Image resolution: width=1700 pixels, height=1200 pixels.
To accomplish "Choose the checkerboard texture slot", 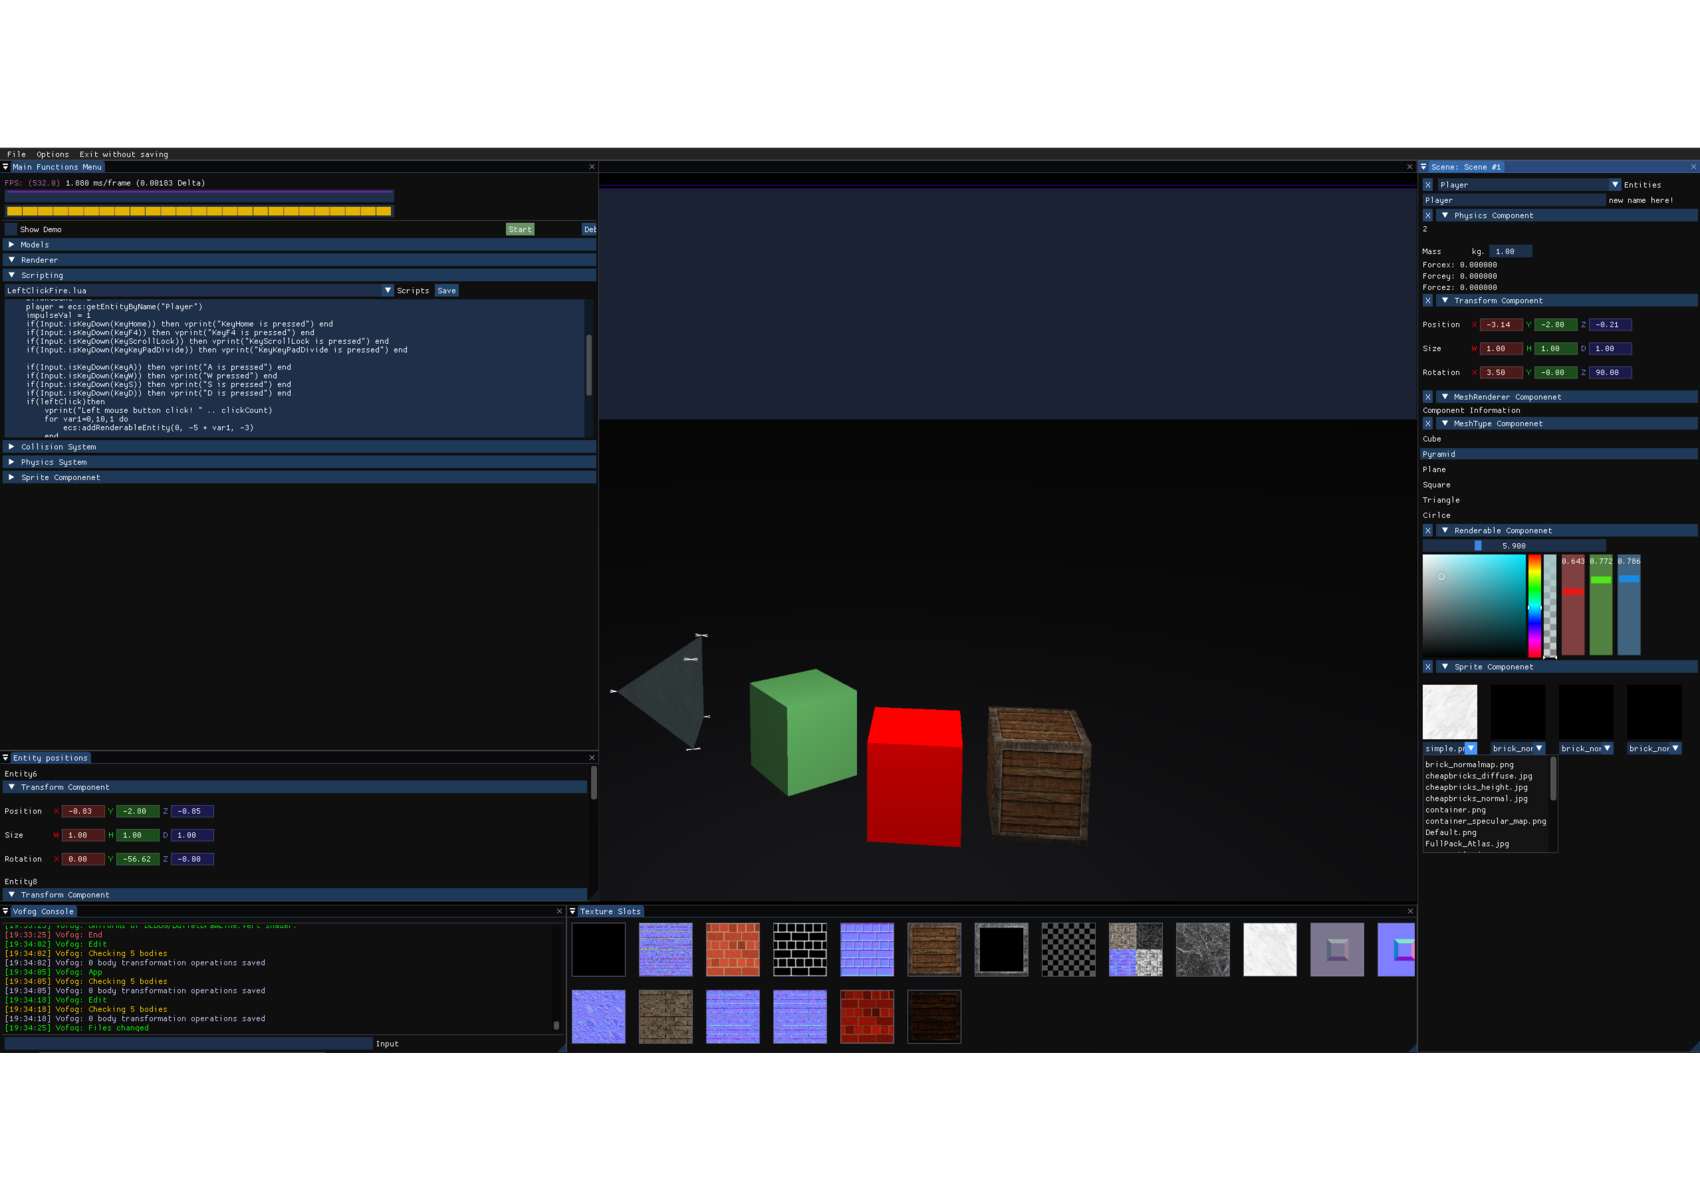I will point(1068,950).
